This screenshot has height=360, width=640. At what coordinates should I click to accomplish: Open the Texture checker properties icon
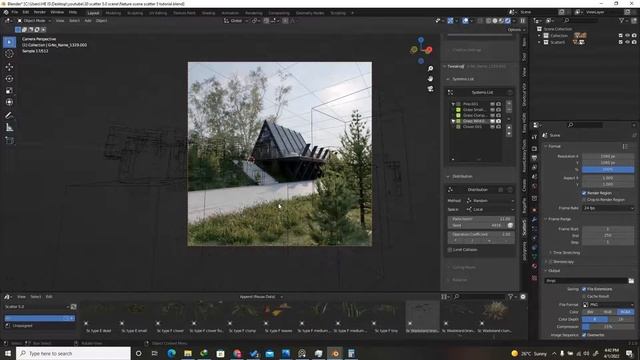(534, 278)
